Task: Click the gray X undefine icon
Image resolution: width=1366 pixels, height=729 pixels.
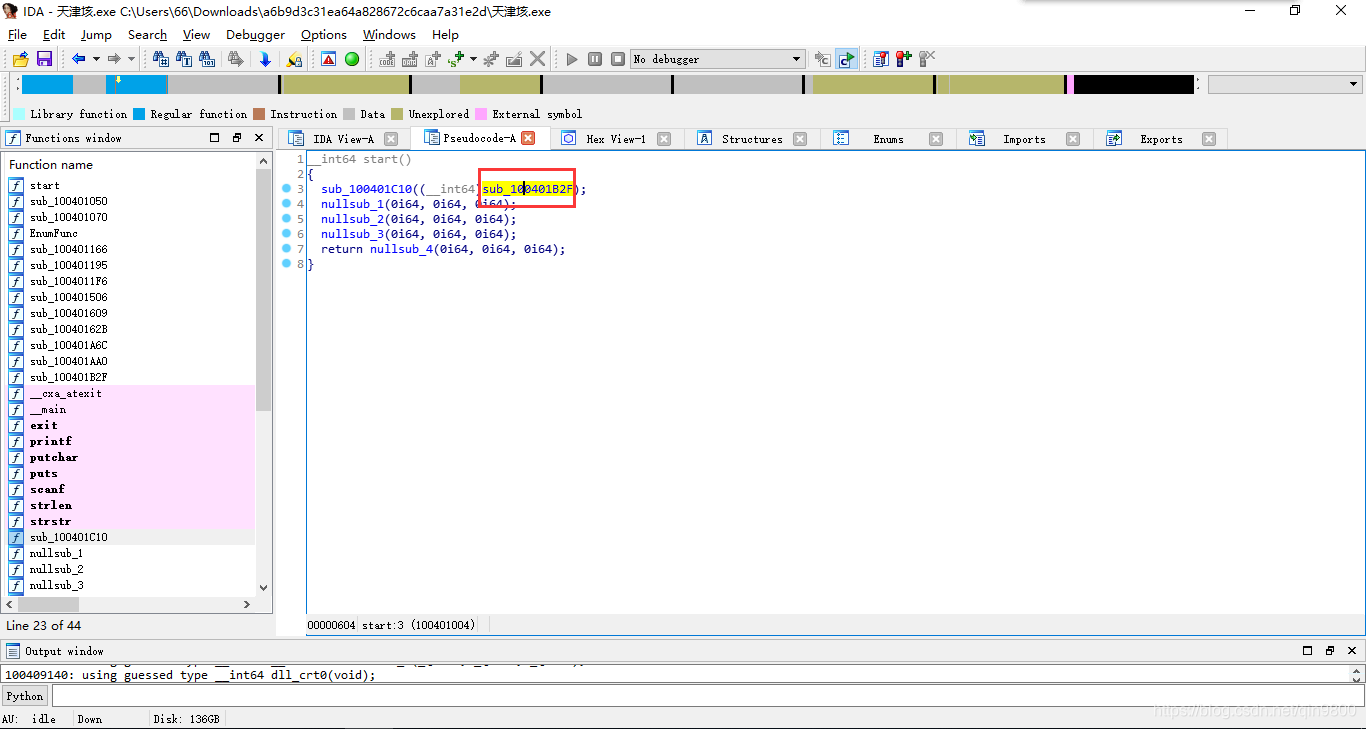Action: (x=538, y=59)
